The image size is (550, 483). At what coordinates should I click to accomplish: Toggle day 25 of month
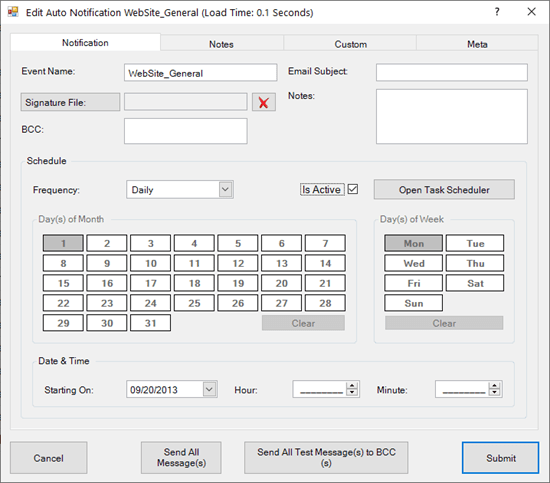tap(194, 303)
